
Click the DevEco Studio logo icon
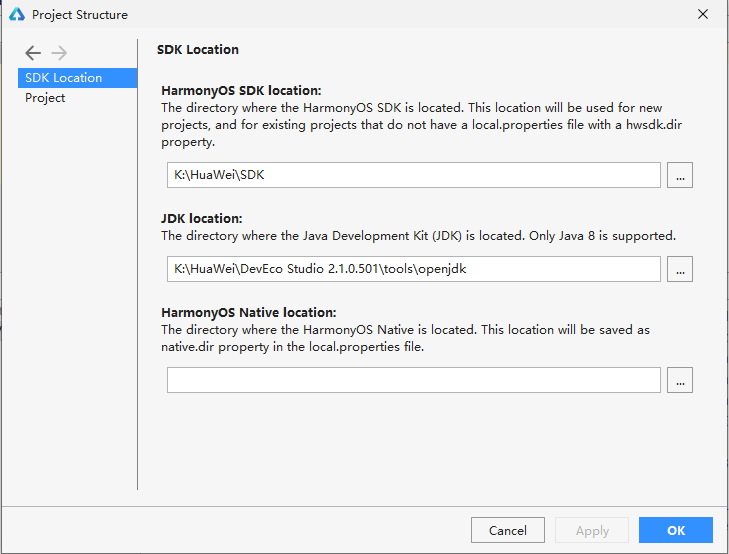coord(17,14)
